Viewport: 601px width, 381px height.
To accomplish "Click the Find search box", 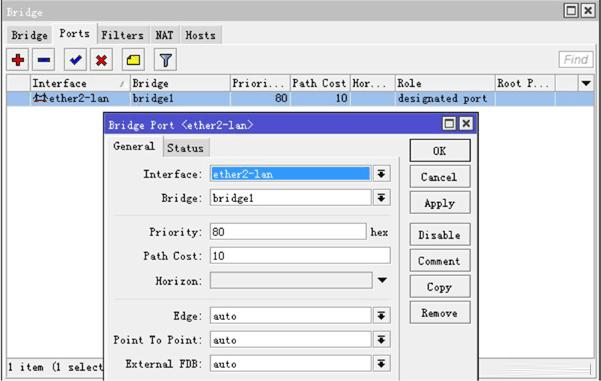I will pos(576,59).
